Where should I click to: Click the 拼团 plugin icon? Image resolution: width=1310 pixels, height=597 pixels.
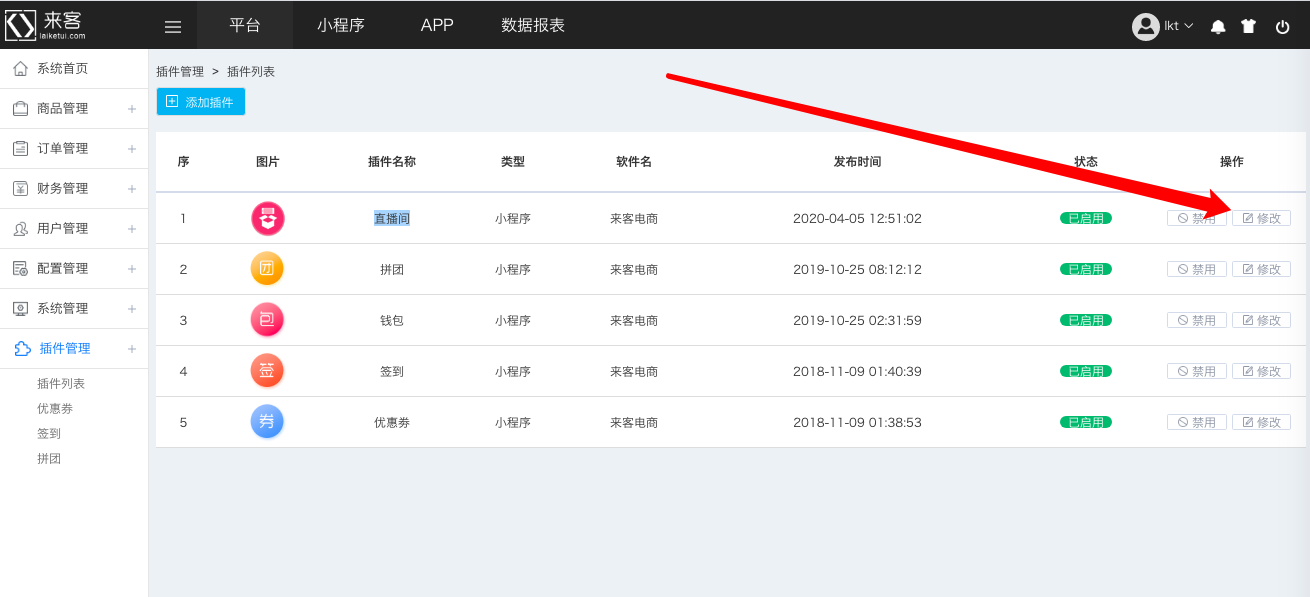267,269
